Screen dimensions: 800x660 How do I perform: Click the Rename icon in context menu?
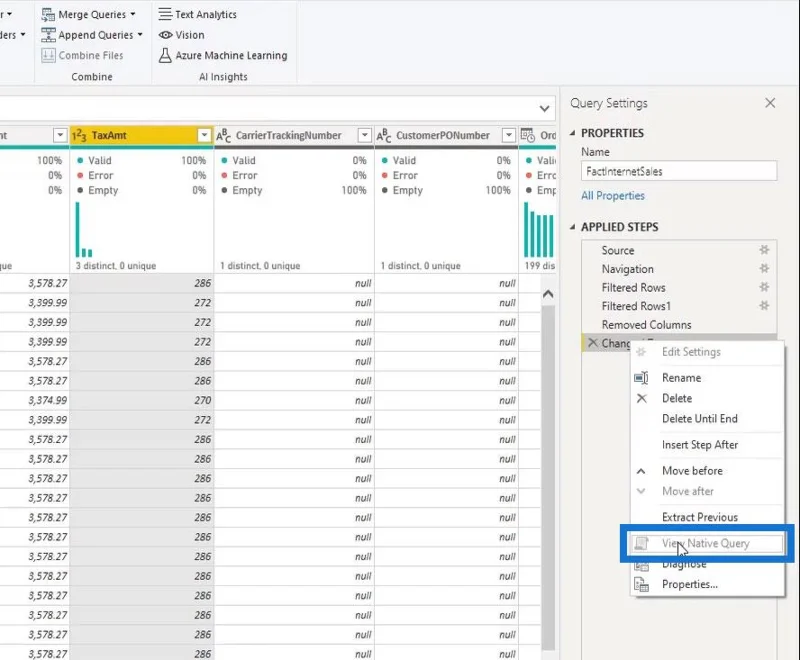641,378
